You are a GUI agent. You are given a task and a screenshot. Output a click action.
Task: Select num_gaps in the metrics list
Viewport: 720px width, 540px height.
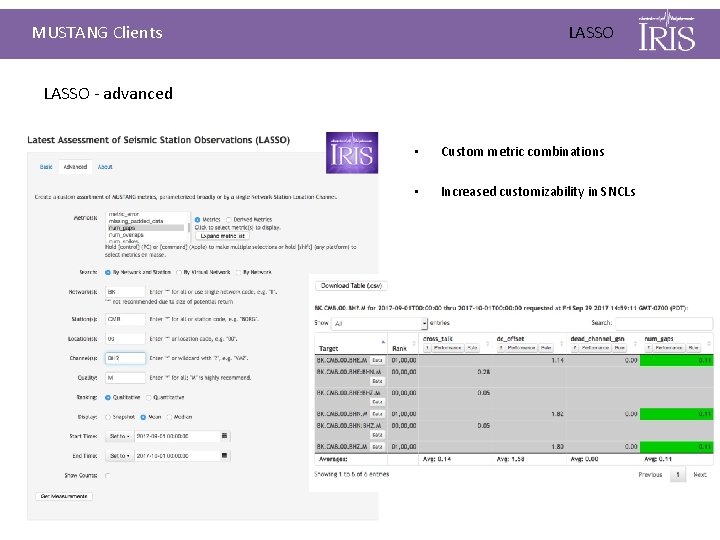146,228
